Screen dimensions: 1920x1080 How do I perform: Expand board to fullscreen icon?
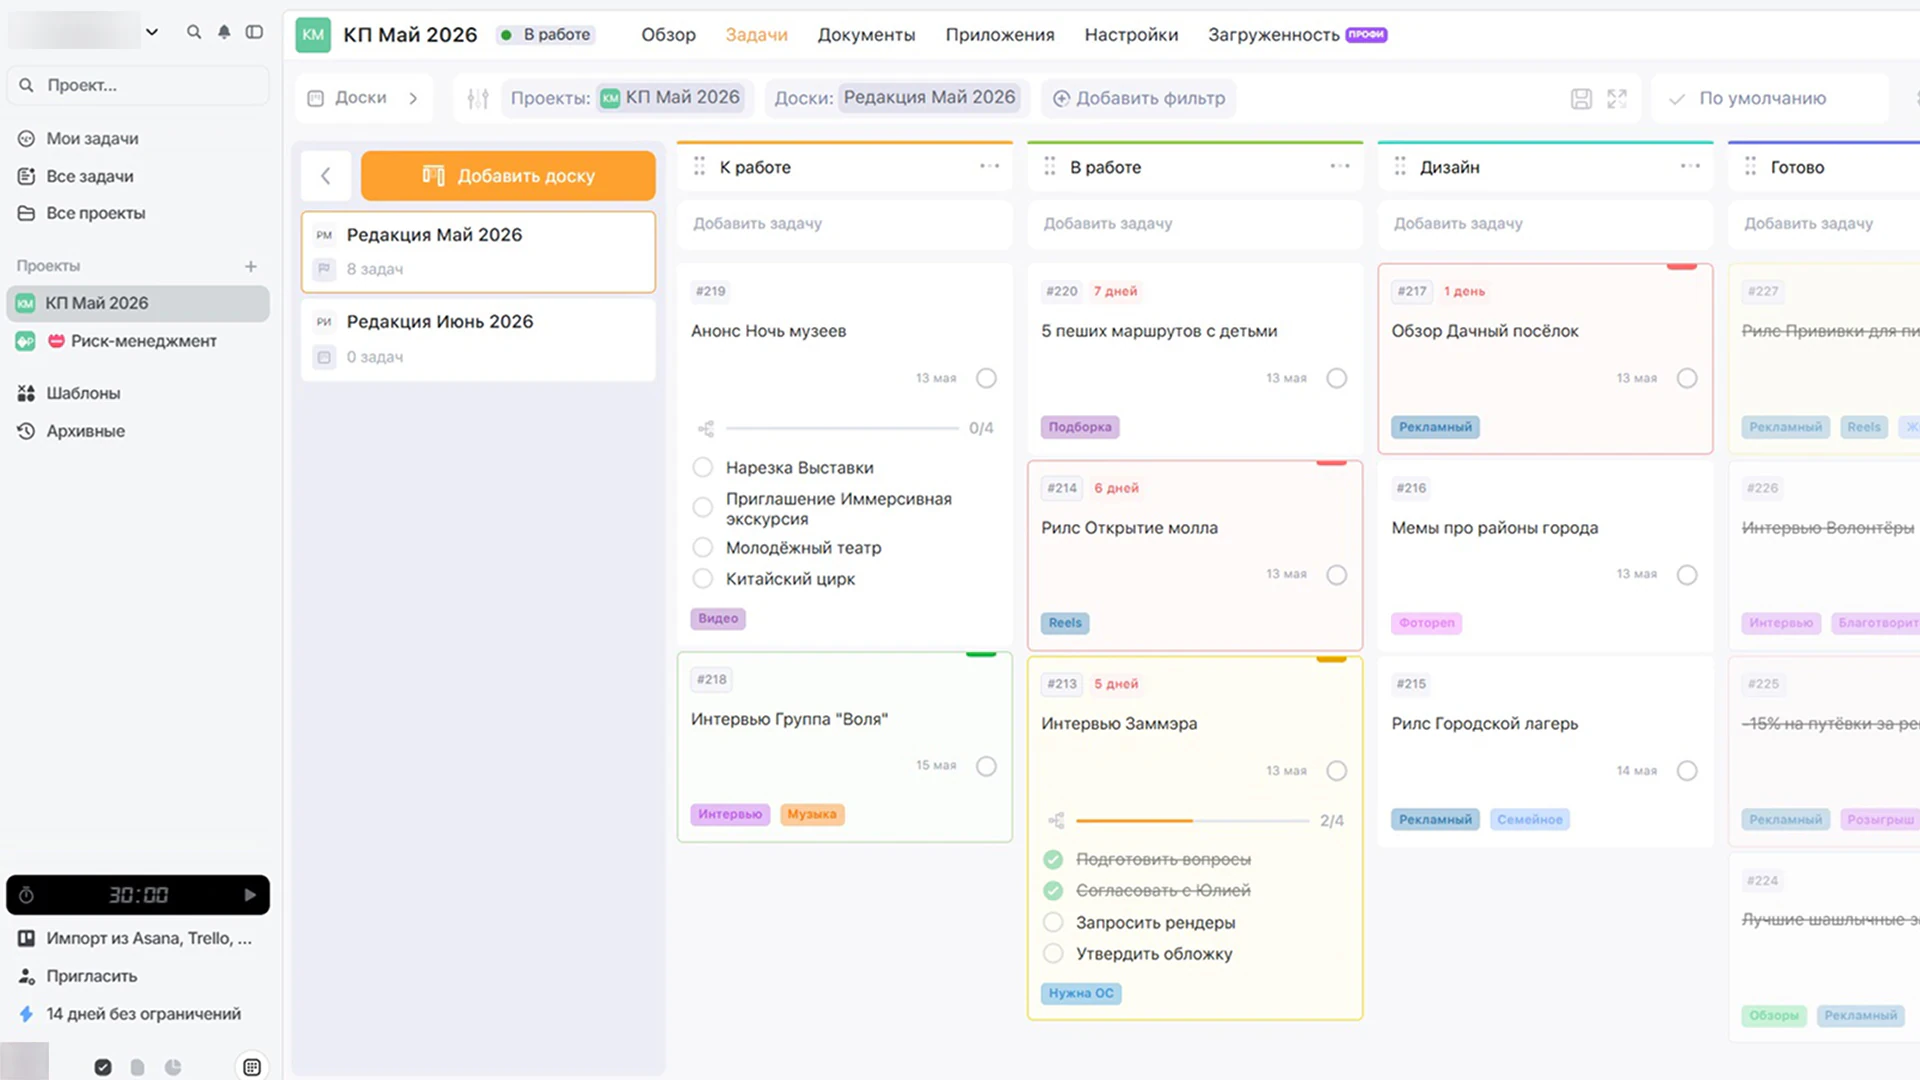1617,98
